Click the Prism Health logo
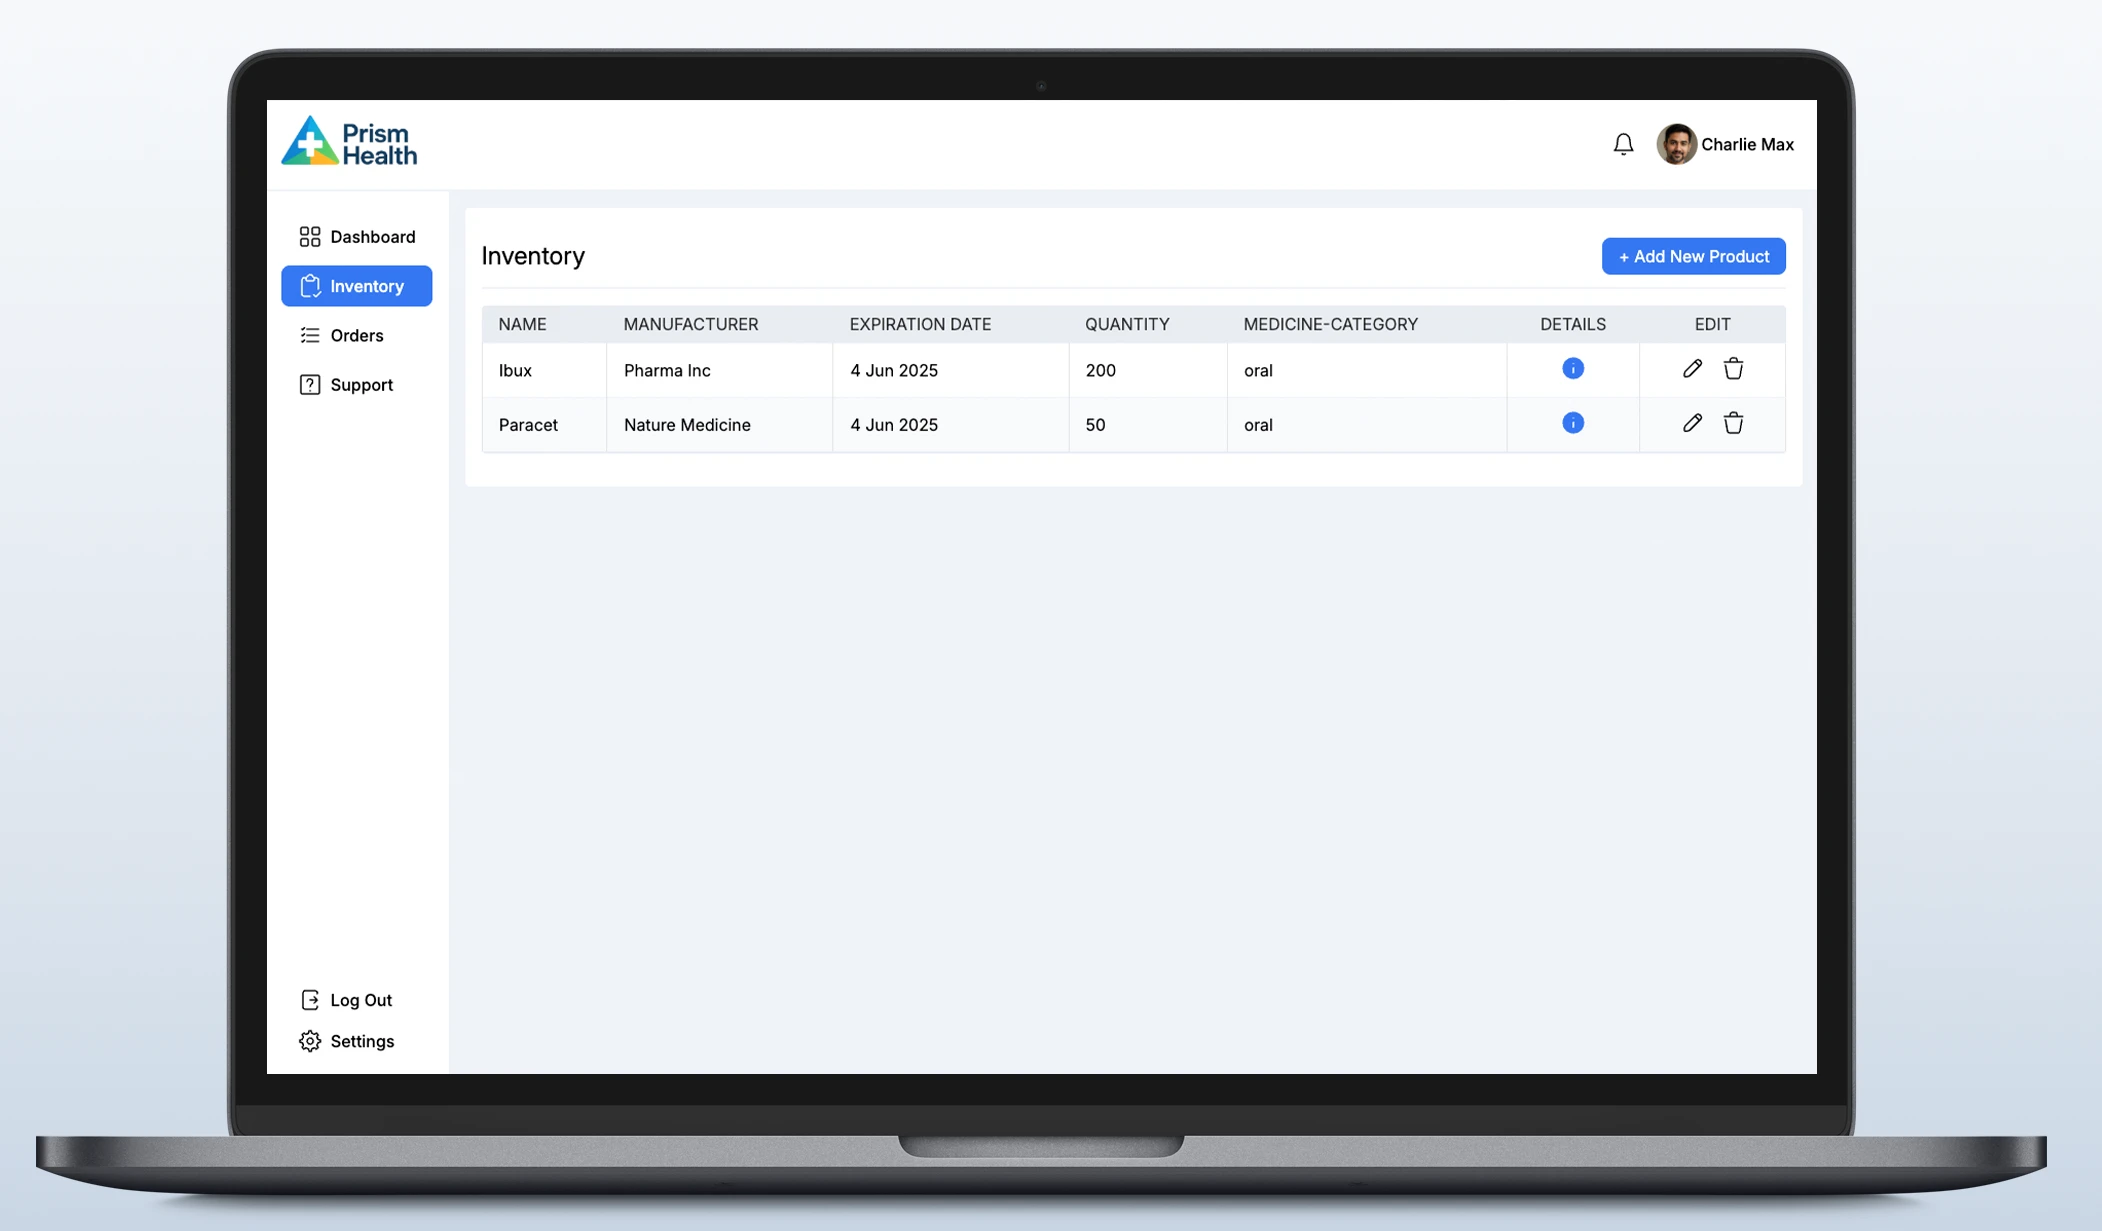The image size is (2102, 1231). coord(349,142)
